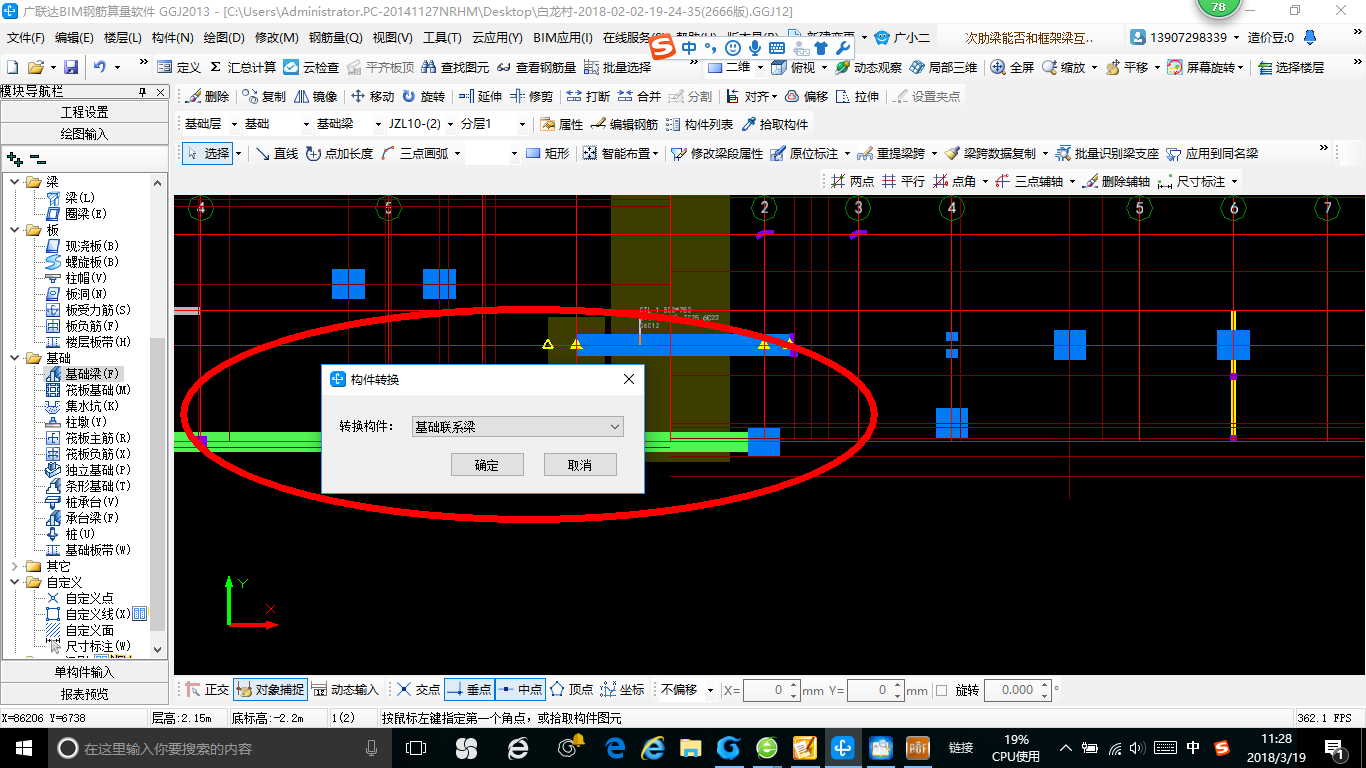
Task: Select the 修剪 trim tool
Action: click(x=532, y=97)
